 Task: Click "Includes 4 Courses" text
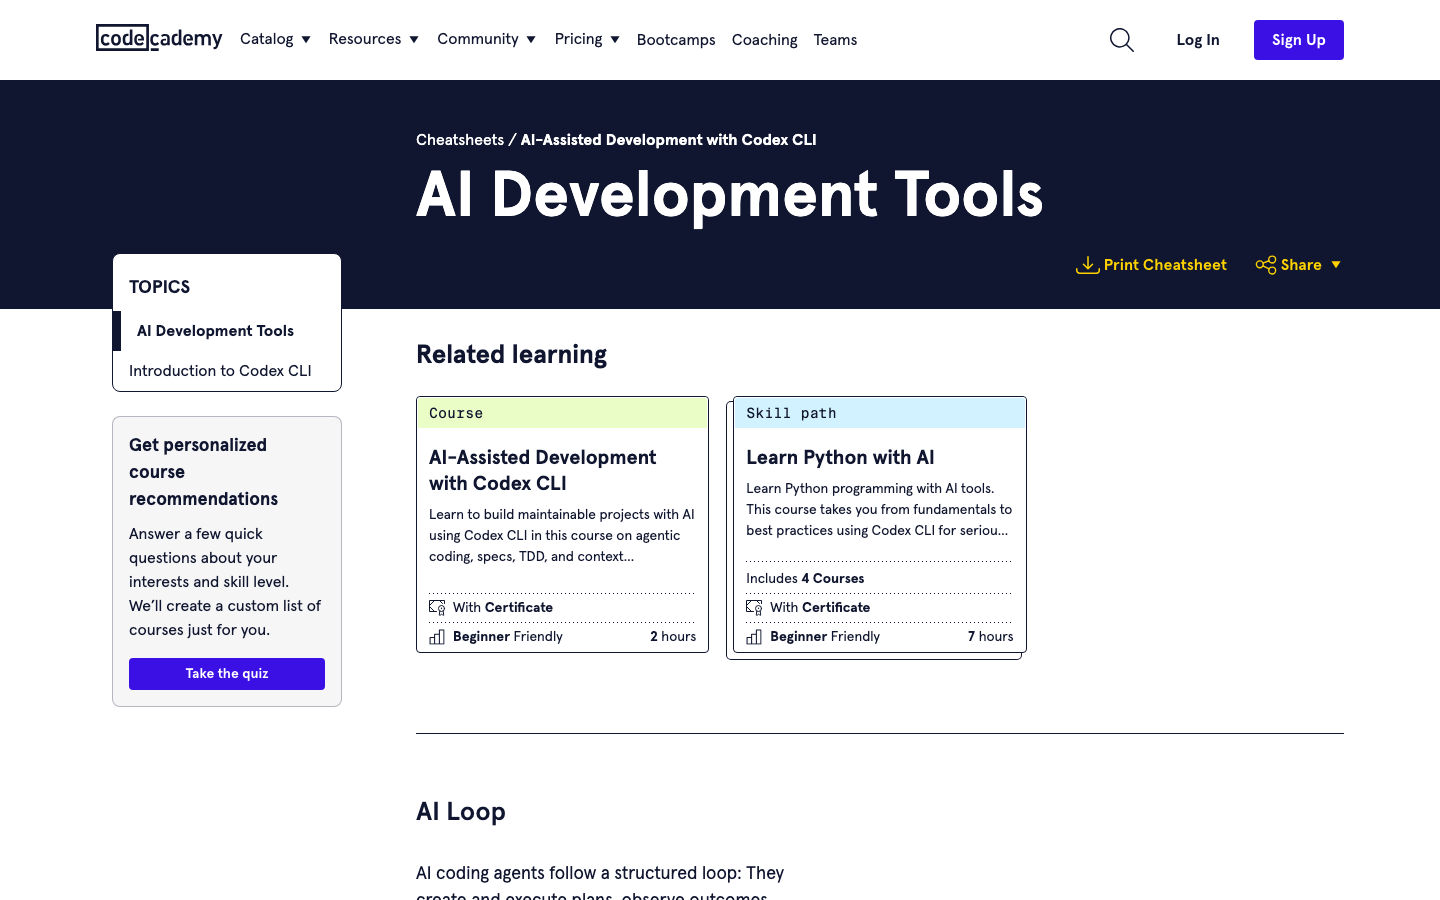[805, 578]
